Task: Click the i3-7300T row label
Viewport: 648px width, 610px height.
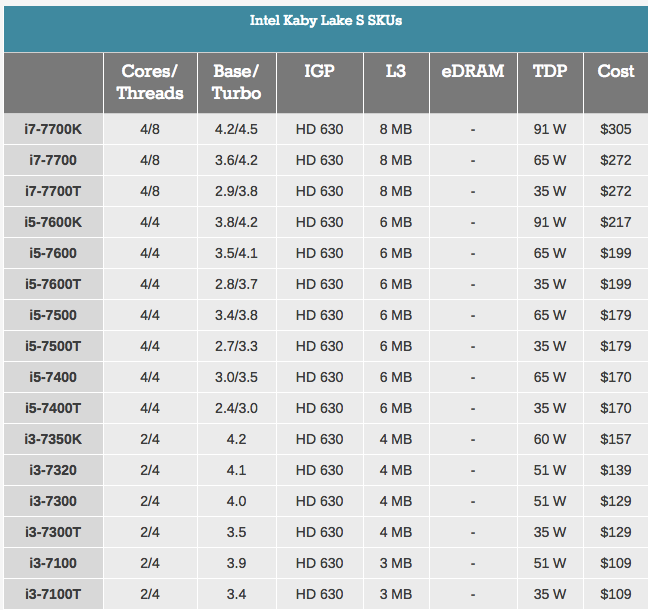Action: coord(53,532)
